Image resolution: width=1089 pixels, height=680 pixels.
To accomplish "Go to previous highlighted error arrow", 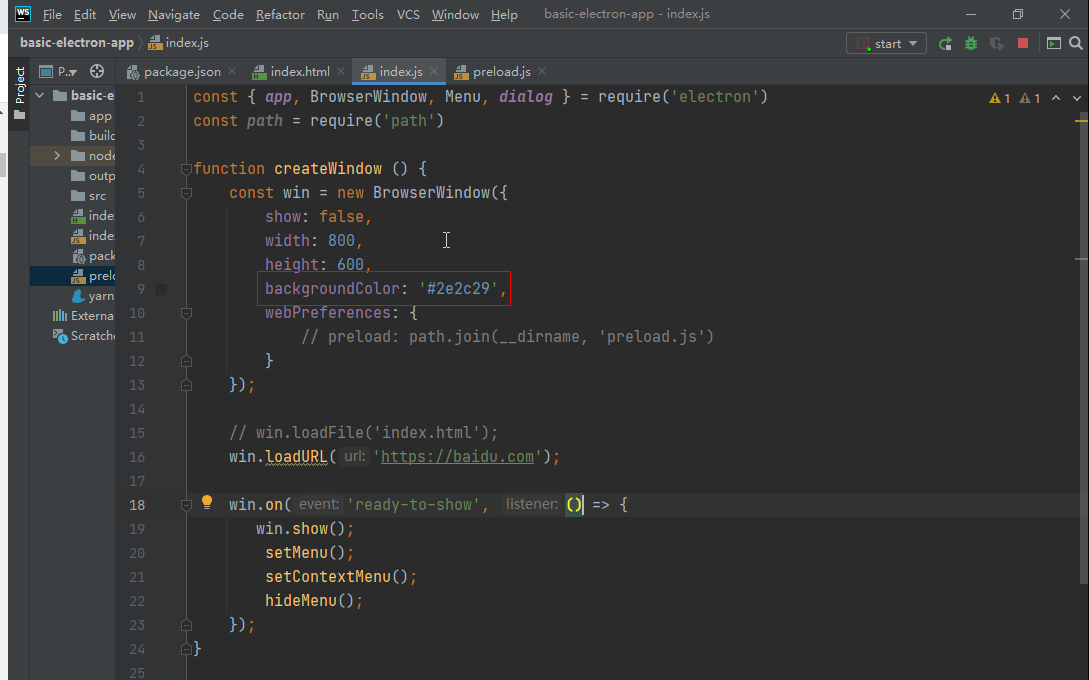I will coord(1056,98).
